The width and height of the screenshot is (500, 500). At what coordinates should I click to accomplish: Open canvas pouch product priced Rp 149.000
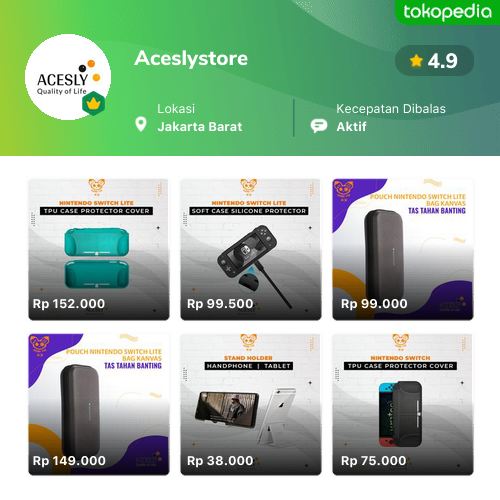(99, 404)
